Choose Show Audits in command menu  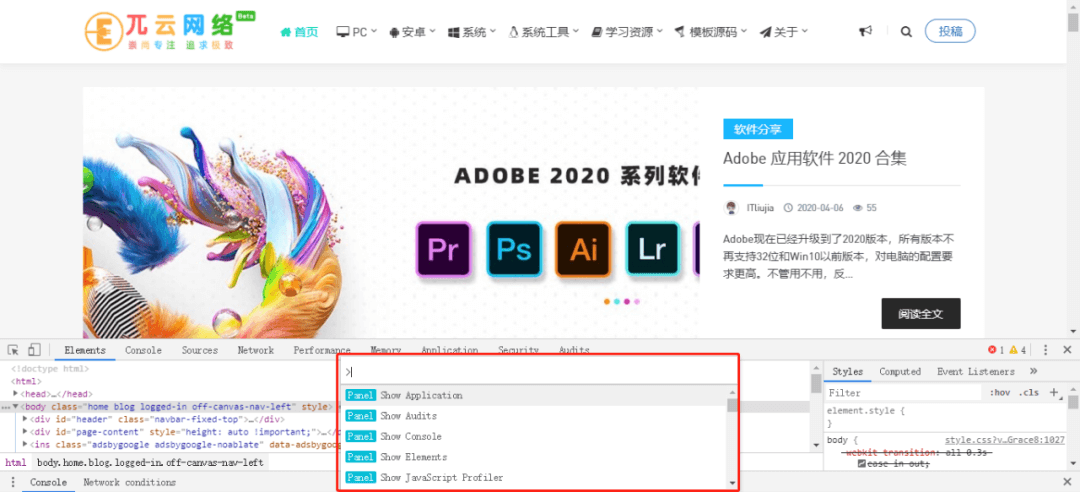tap(534, 416)
